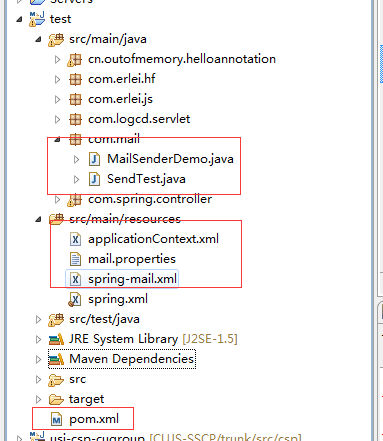The image size is (383, 441).
Task: Click the SendTest.java file icon
Action: pos(94,179)
